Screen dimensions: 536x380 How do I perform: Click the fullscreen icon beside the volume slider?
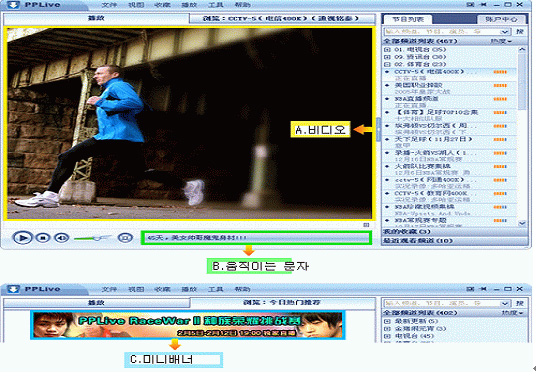coord(125,238)
